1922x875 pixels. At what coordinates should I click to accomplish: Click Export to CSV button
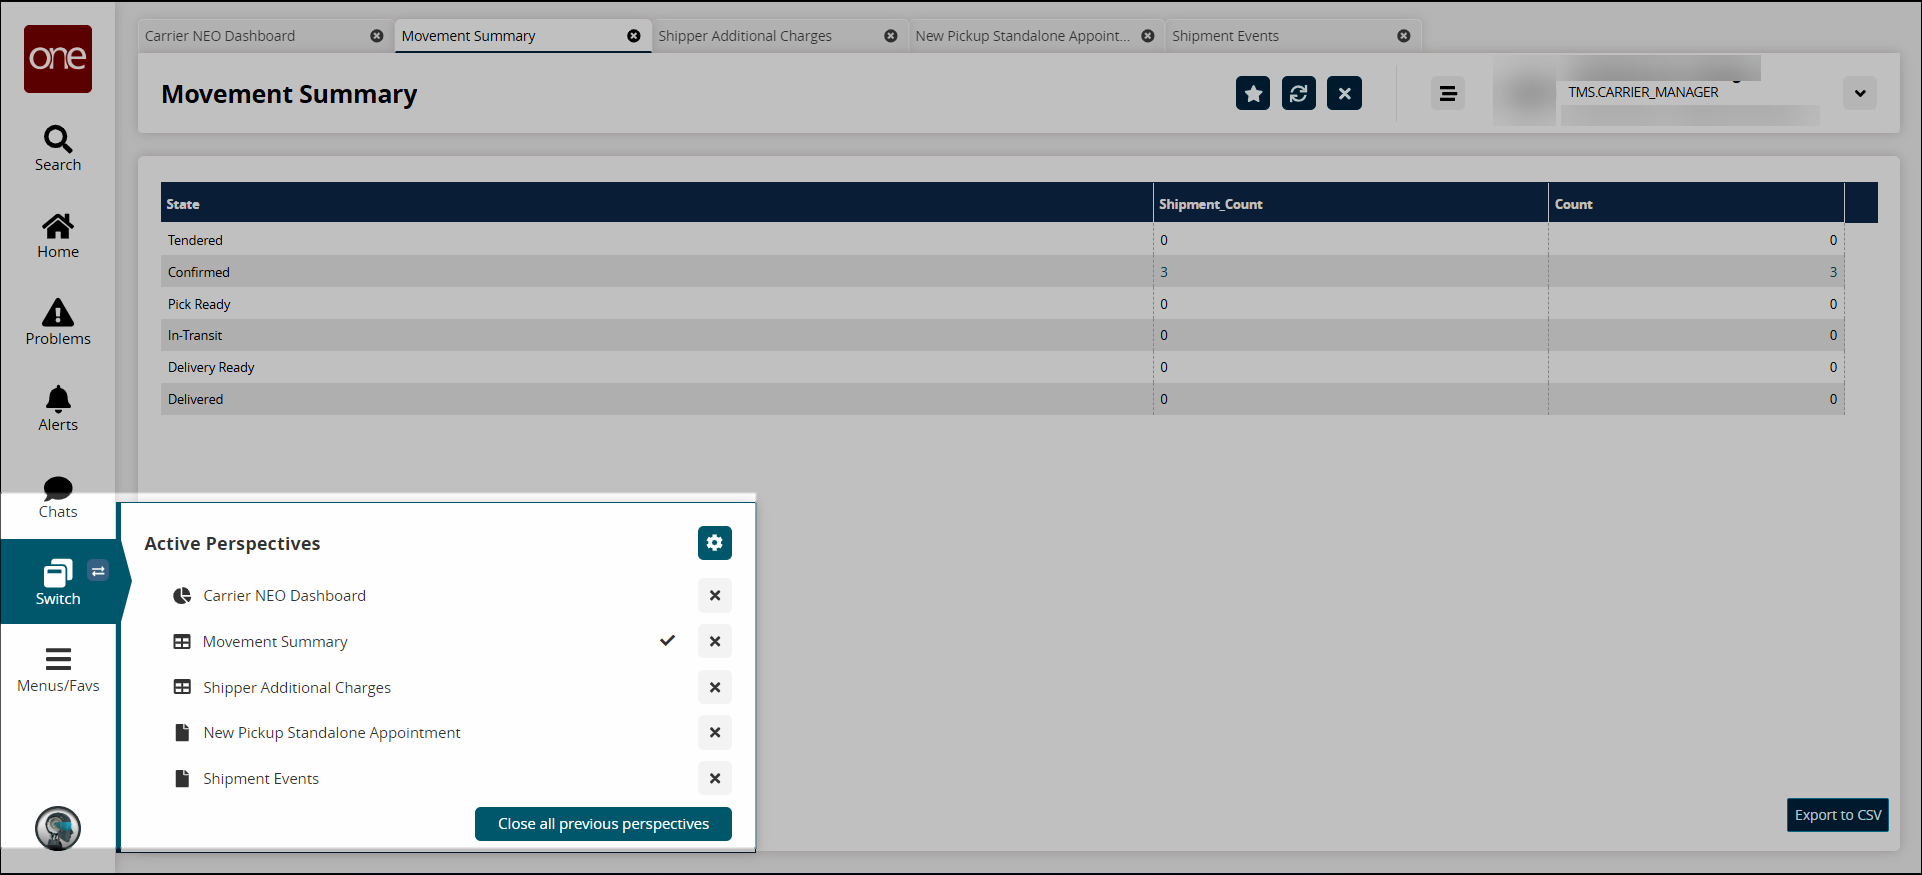tap(1838, 815)
